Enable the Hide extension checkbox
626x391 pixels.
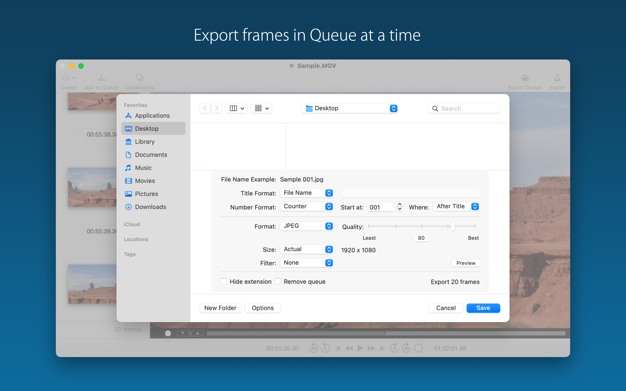[x=224, y=282]
